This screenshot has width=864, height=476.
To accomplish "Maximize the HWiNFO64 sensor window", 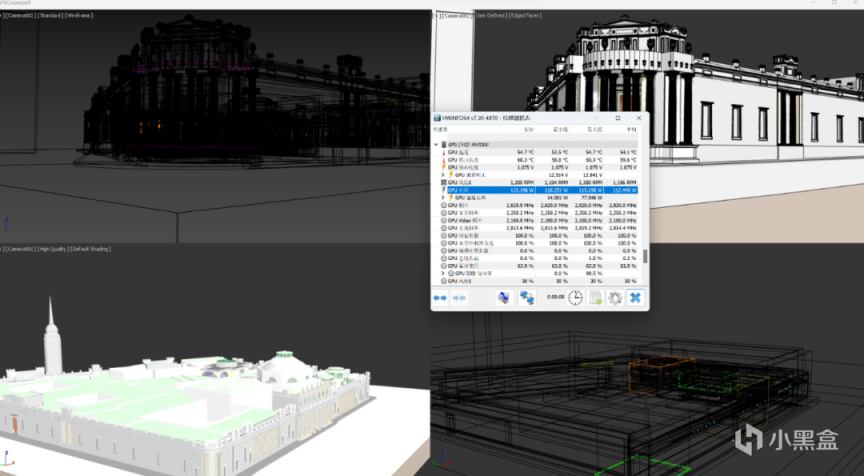I will point(618,118).
